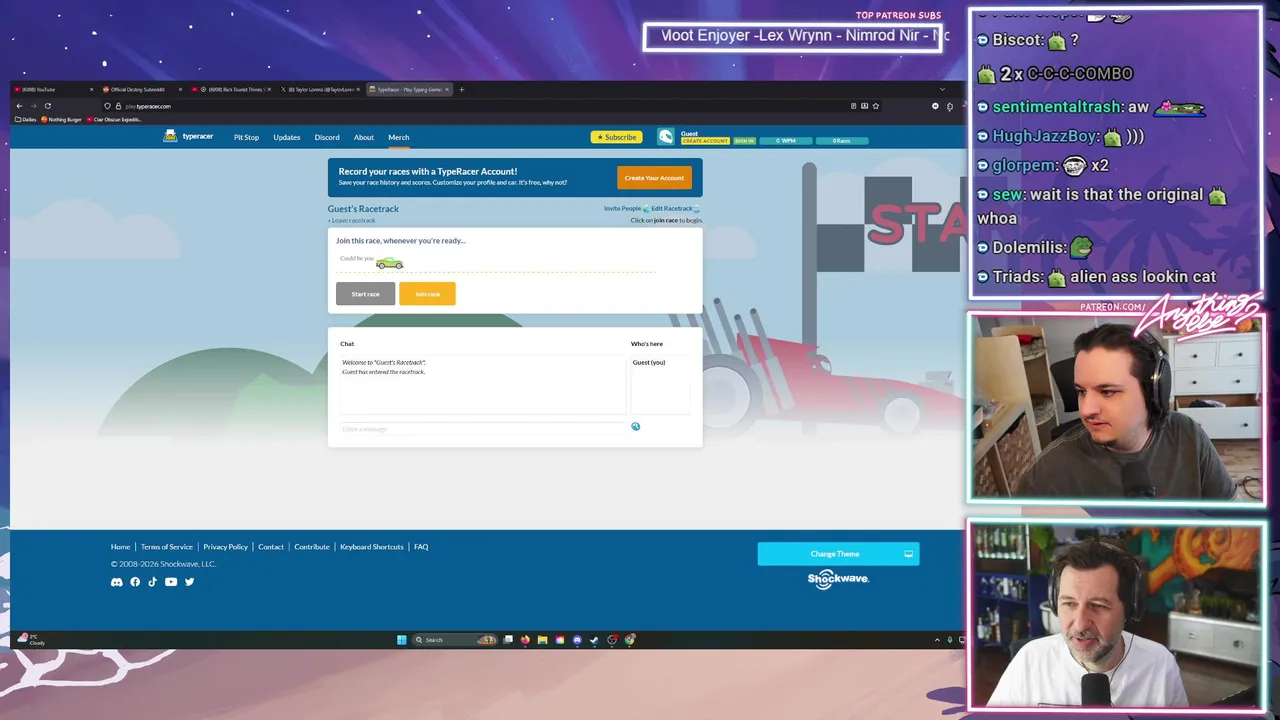Screen dimensions: 1280x720
Task: Click the grey Start race button
Action: pyautogui.click(x=365, y=294)
